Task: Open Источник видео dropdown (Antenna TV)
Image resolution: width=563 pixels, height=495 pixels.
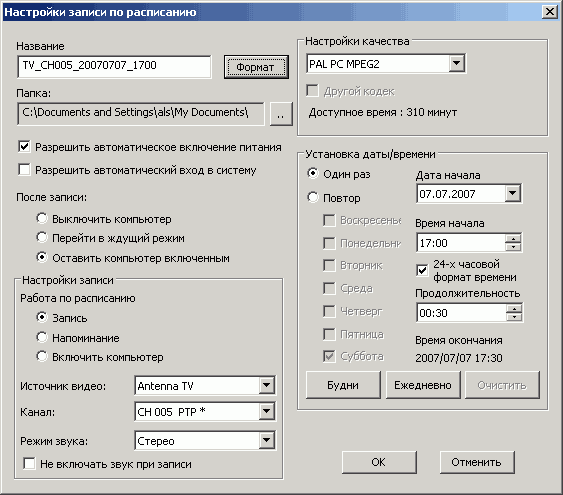Action: pyautogui.click(x=266, y=386)
